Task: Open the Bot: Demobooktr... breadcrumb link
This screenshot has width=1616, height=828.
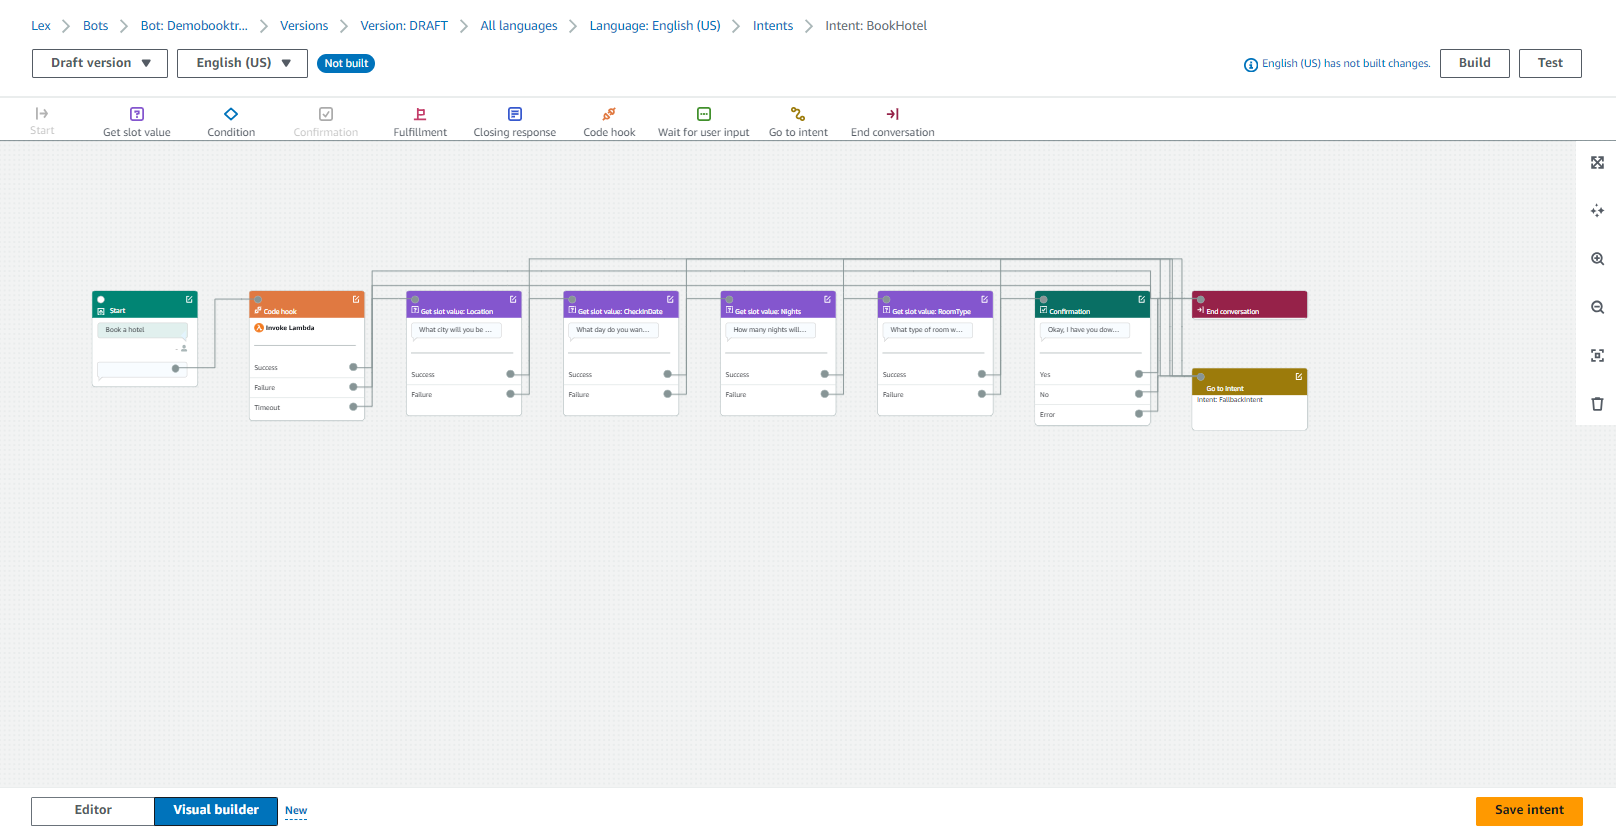Action: tap(194, 26)
